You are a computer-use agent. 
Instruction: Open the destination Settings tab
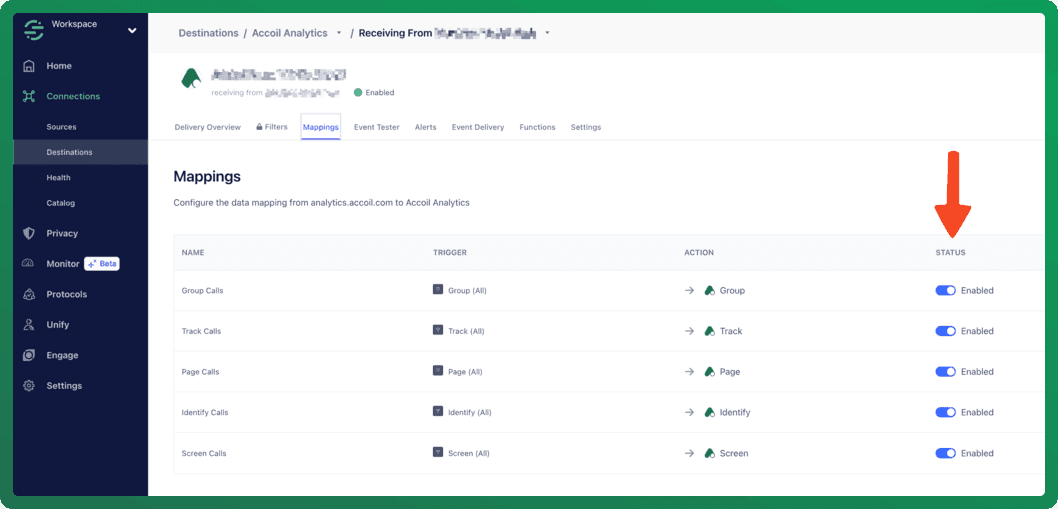(x=586, y=127)
